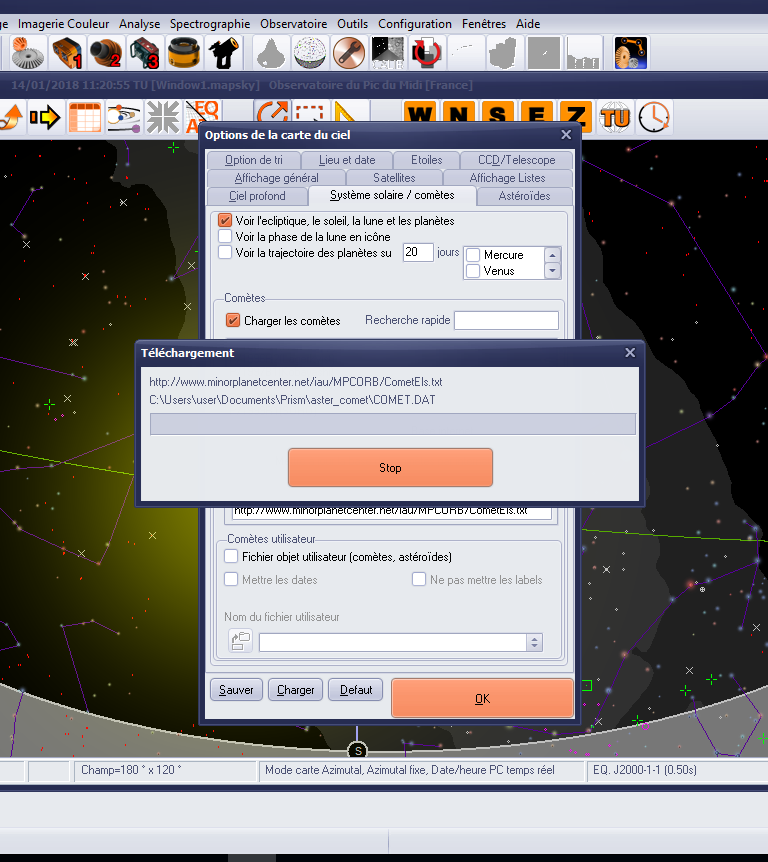Tick the Mercure checkbox in planet list
The width and height of the screenshot is (768, 862).
click(x=473, y=255)
